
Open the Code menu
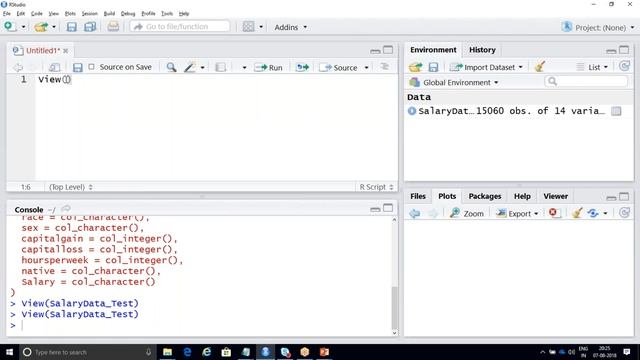(37, 13)
